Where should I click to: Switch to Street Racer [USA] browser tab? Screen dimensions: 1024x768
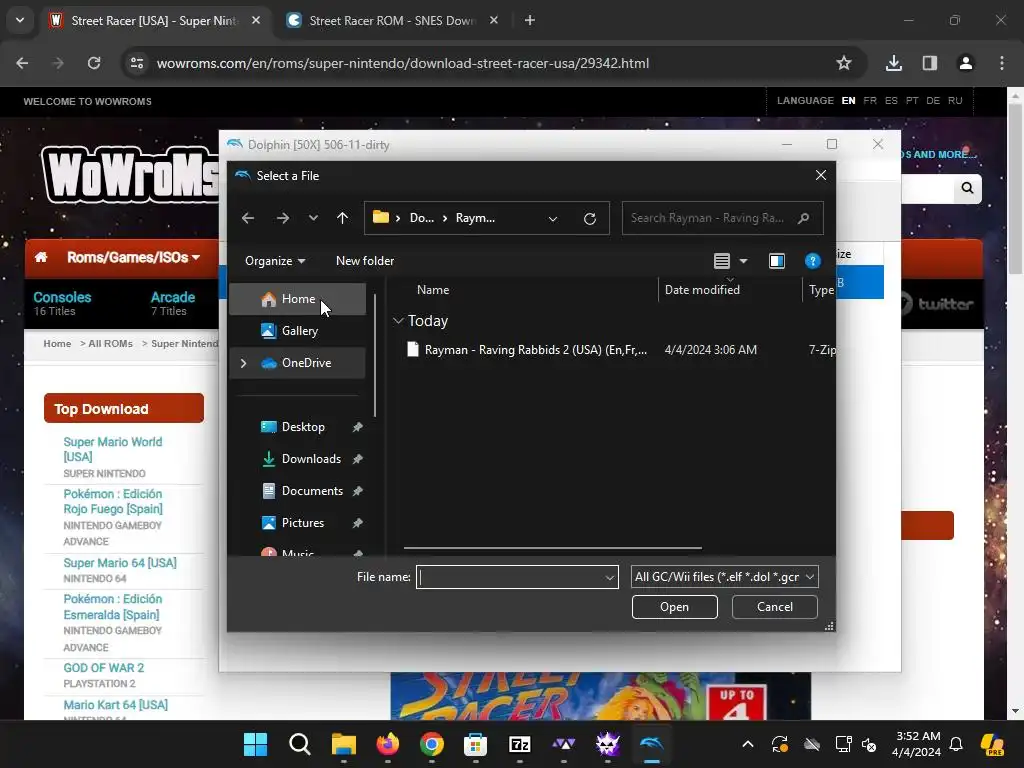coord(154,21)
